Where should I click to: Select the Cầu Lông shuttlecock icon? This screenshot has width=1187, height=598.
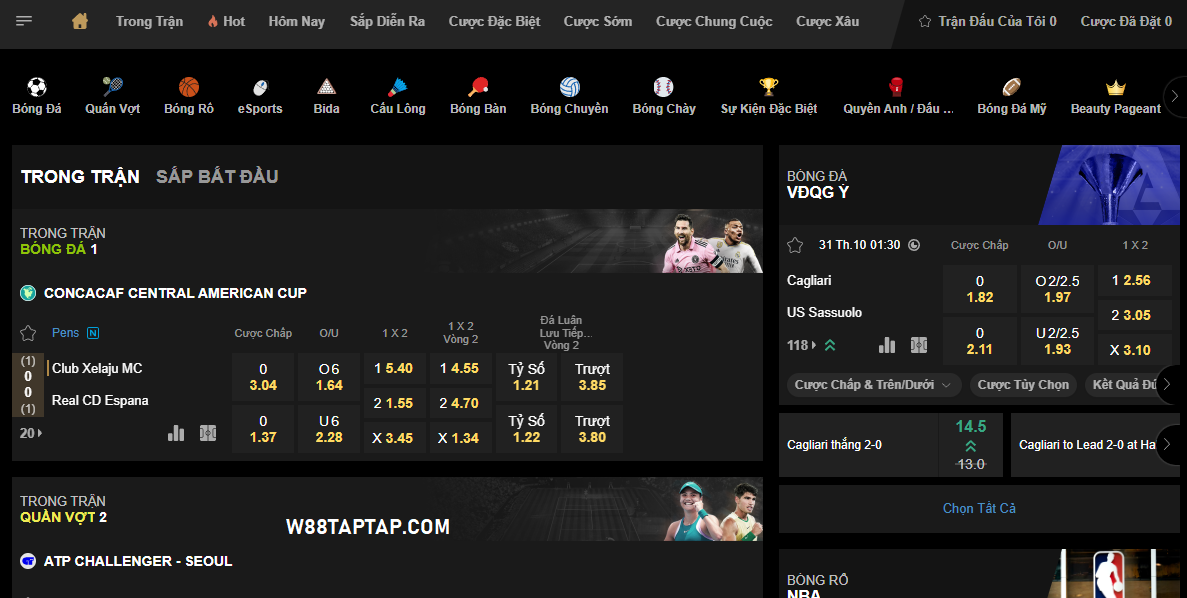(397, 87)
